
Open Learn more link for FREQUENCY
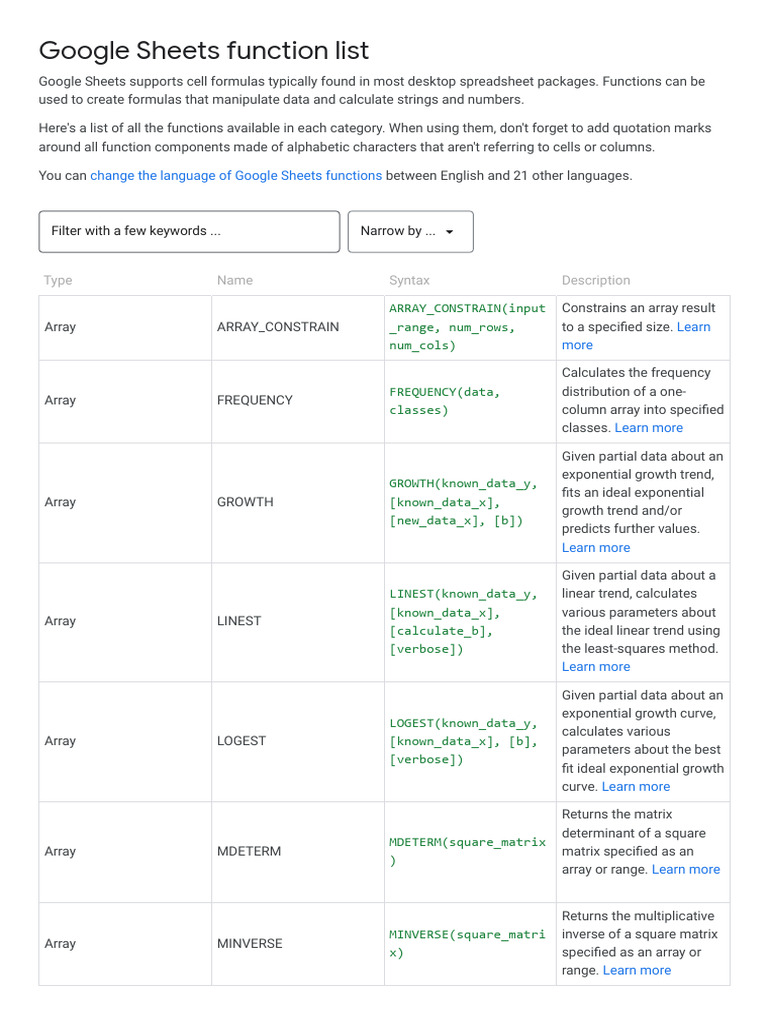(x=649, y=428)
